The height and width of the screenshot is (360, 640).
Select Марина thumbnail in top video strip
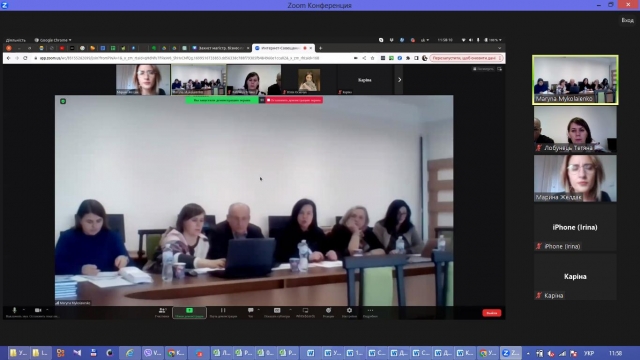(143, 80)
